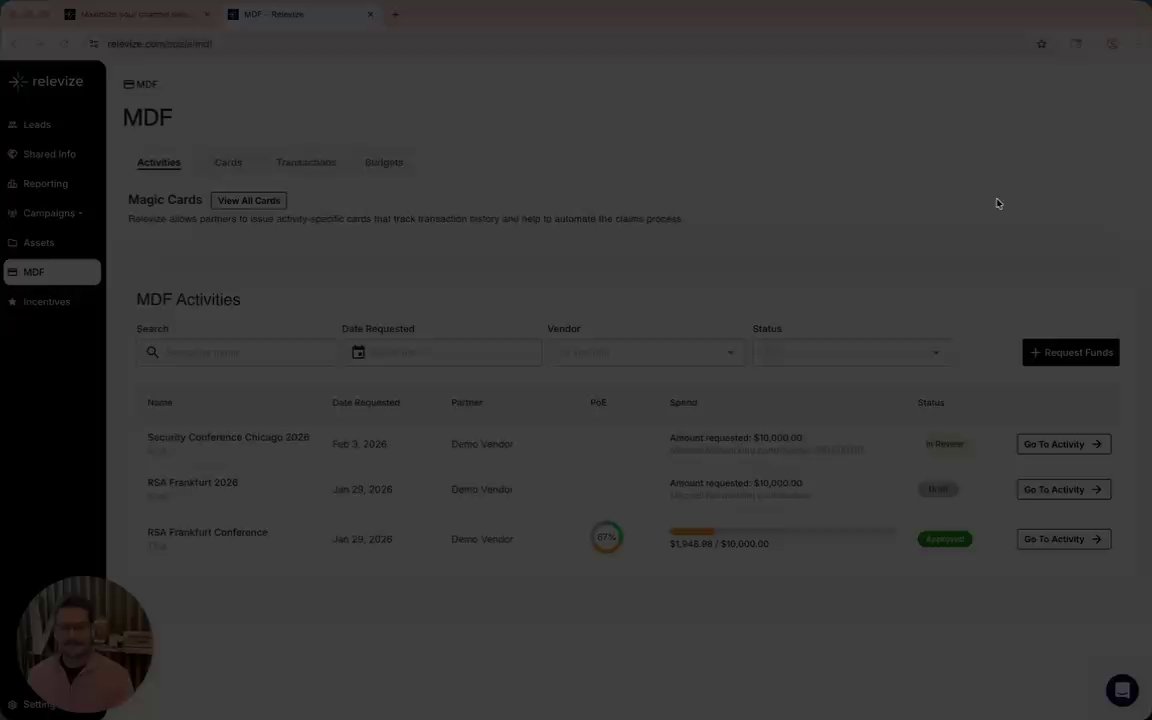Click the Assets folder icon
Viewport: 1152px width, 720px height.
[x=12, y=242]
